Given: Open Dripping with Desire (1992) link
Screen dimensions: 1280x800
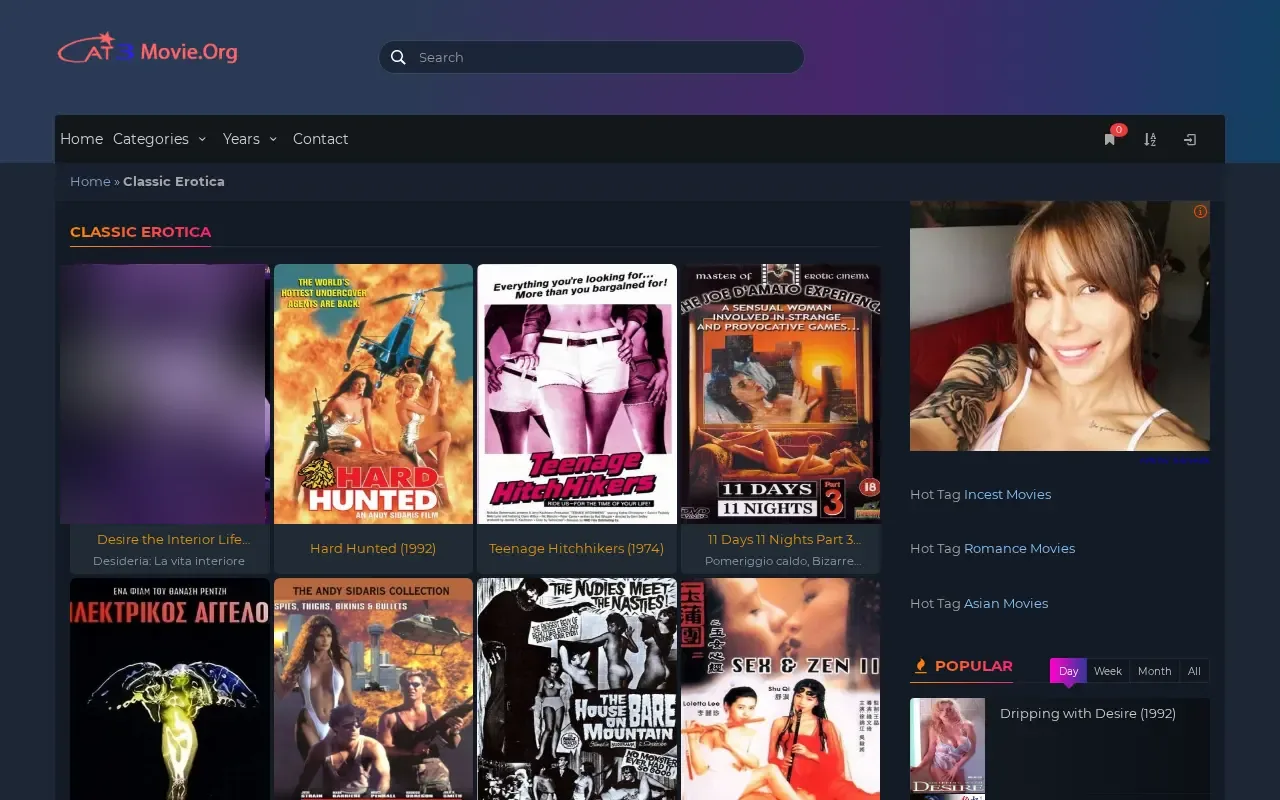Looking at the screenshot, I should 1088,713.
